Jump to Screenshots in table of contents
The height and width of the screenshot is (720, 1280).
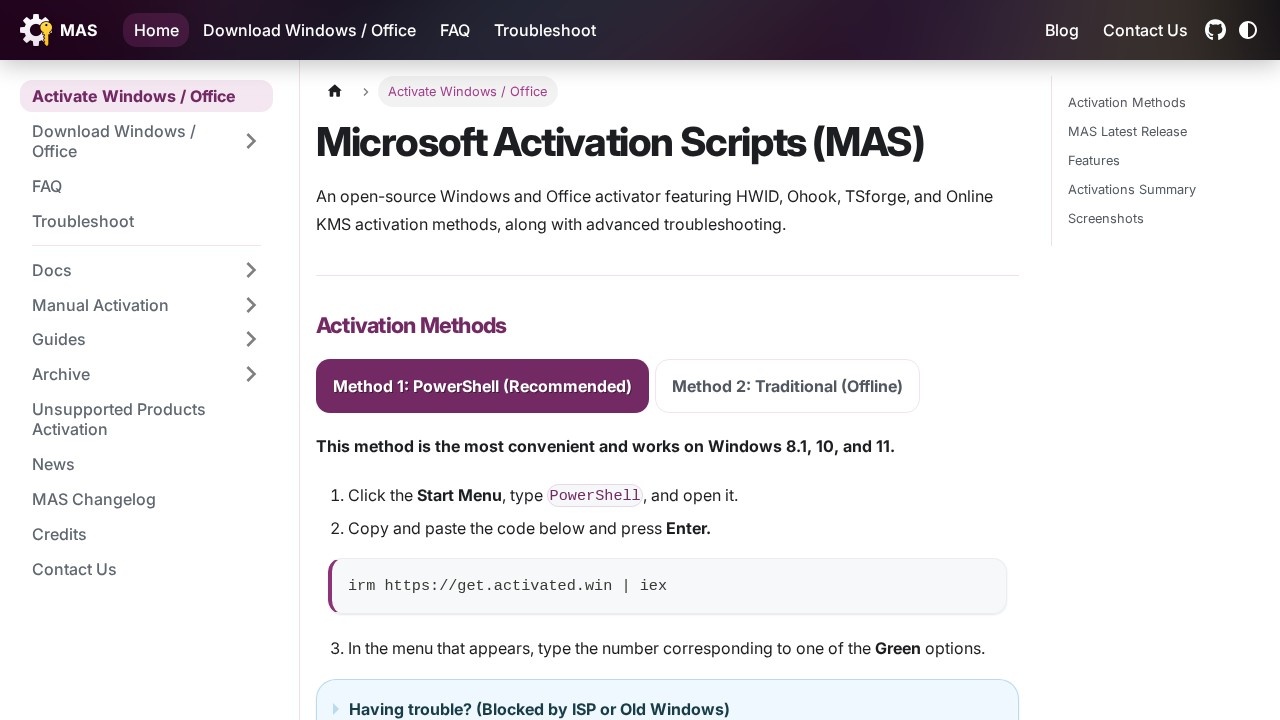[1106, 218]
